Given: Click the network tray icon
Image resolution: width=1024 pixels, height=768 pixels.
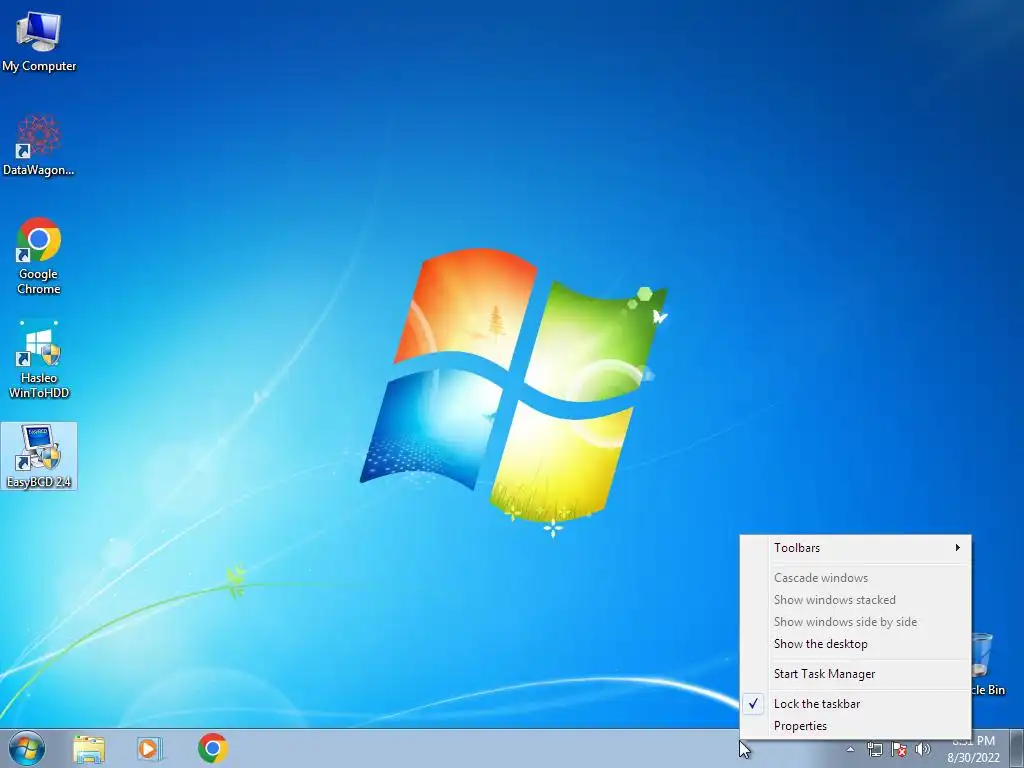Looking at the screenshot, I should (874, 750).
